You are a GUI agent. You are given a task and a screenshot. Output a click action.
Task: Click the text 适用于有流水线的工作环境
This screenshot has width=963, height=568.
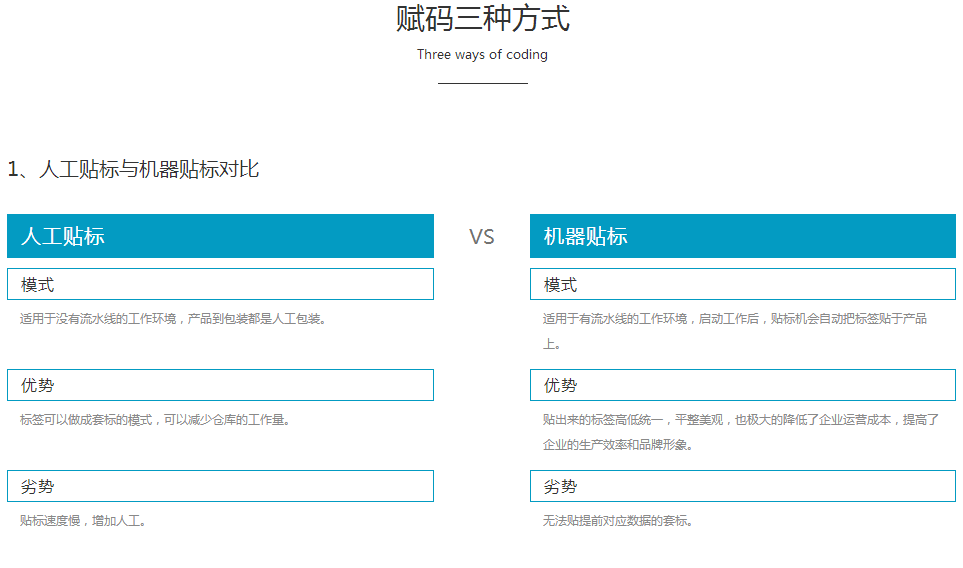615,319
